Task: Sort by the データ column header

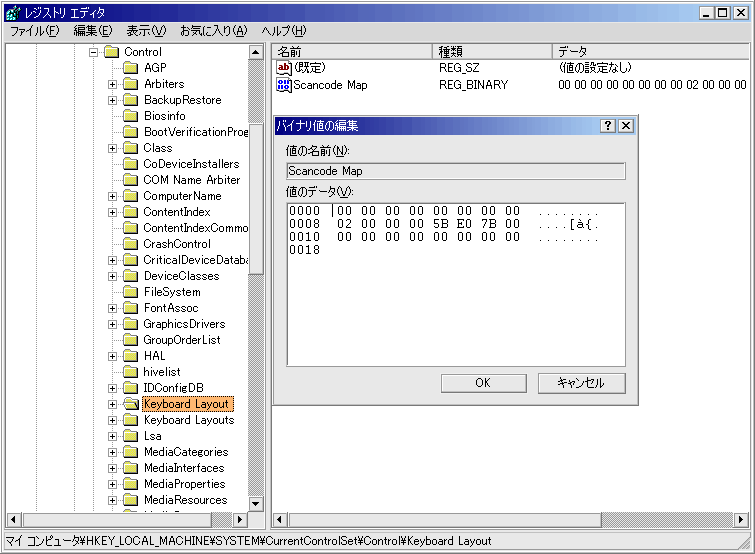Action: click(x=651, y=52)
